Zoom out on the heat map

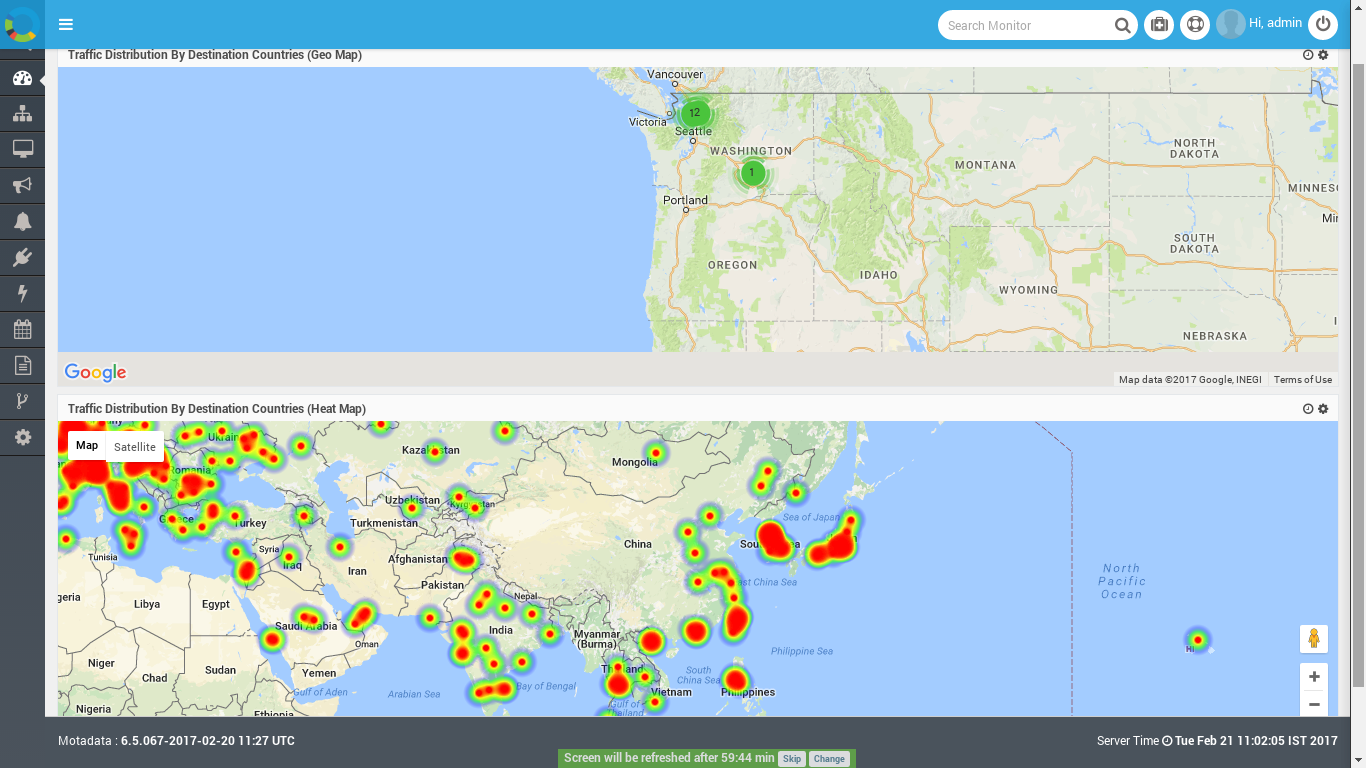pos(1314,704)
